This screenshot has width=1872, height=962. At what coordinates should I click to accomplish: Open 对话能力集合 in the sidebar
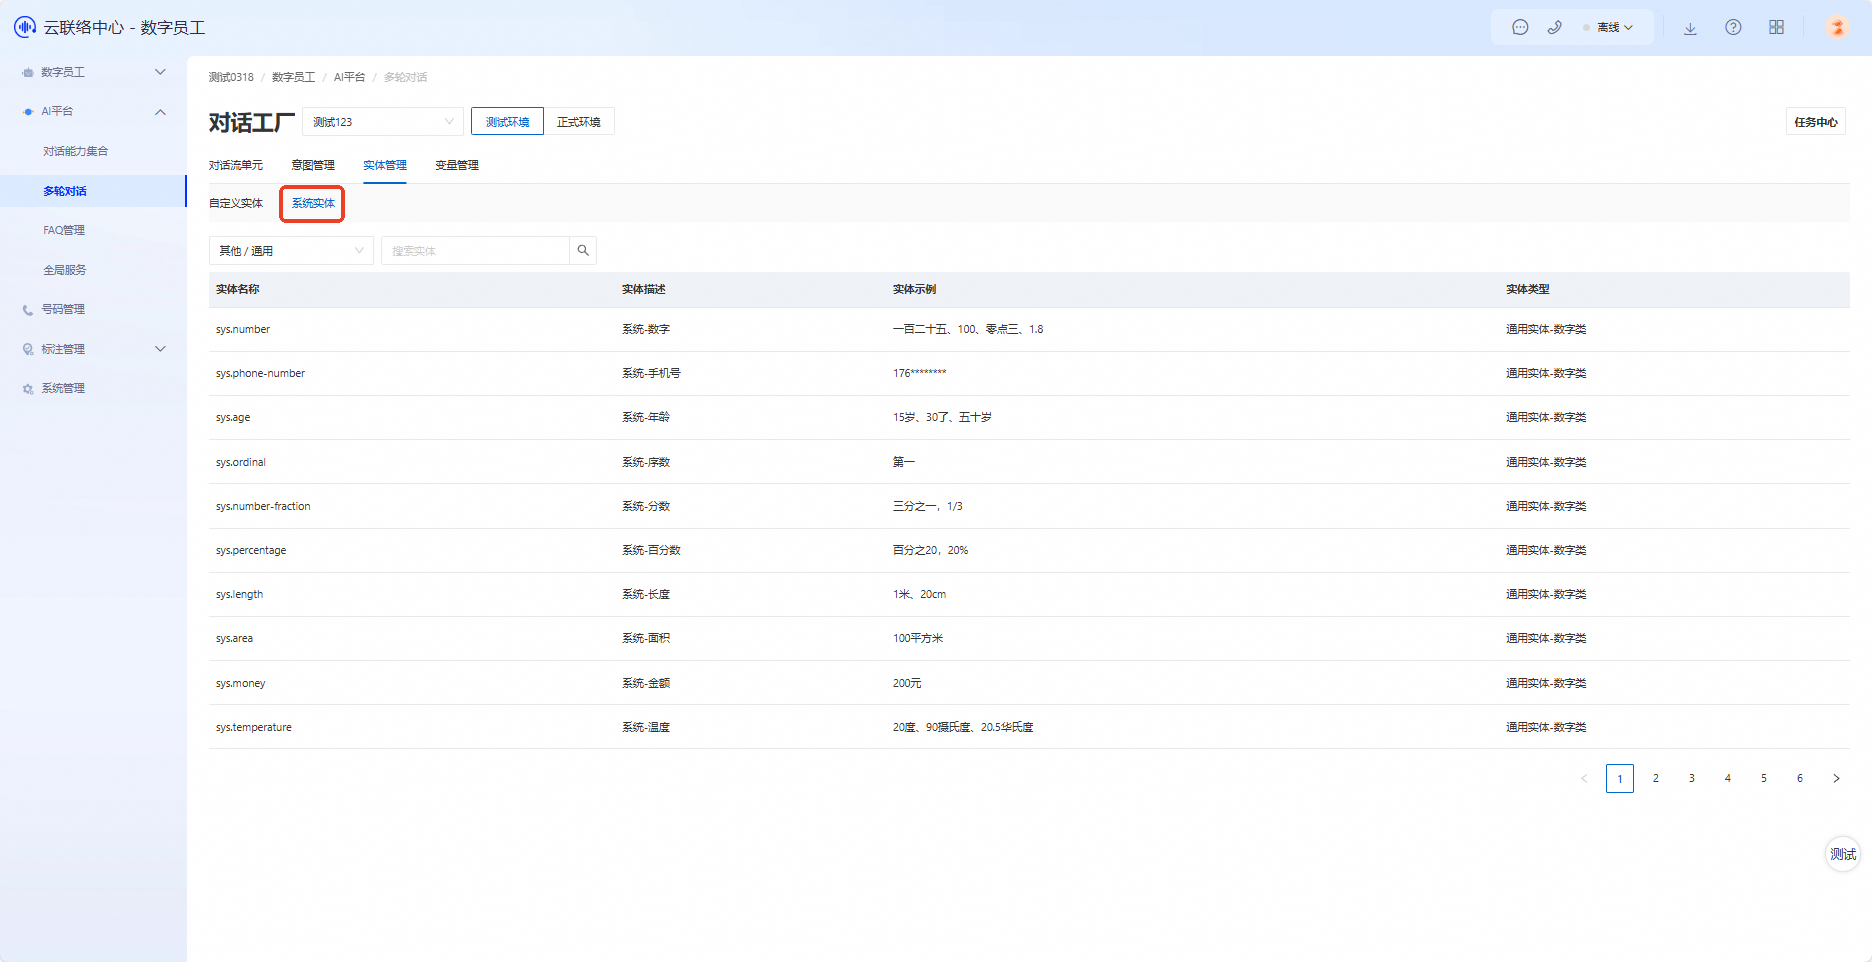click(75, 151)
